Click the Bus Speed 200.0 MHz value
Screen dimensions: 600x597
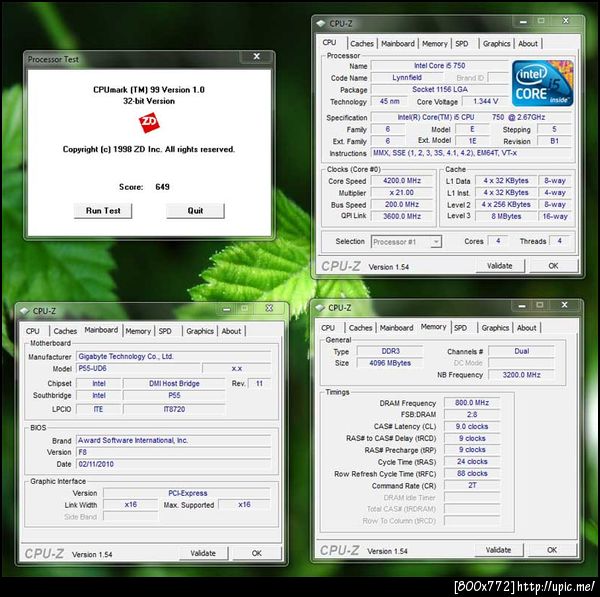point(402,204)
